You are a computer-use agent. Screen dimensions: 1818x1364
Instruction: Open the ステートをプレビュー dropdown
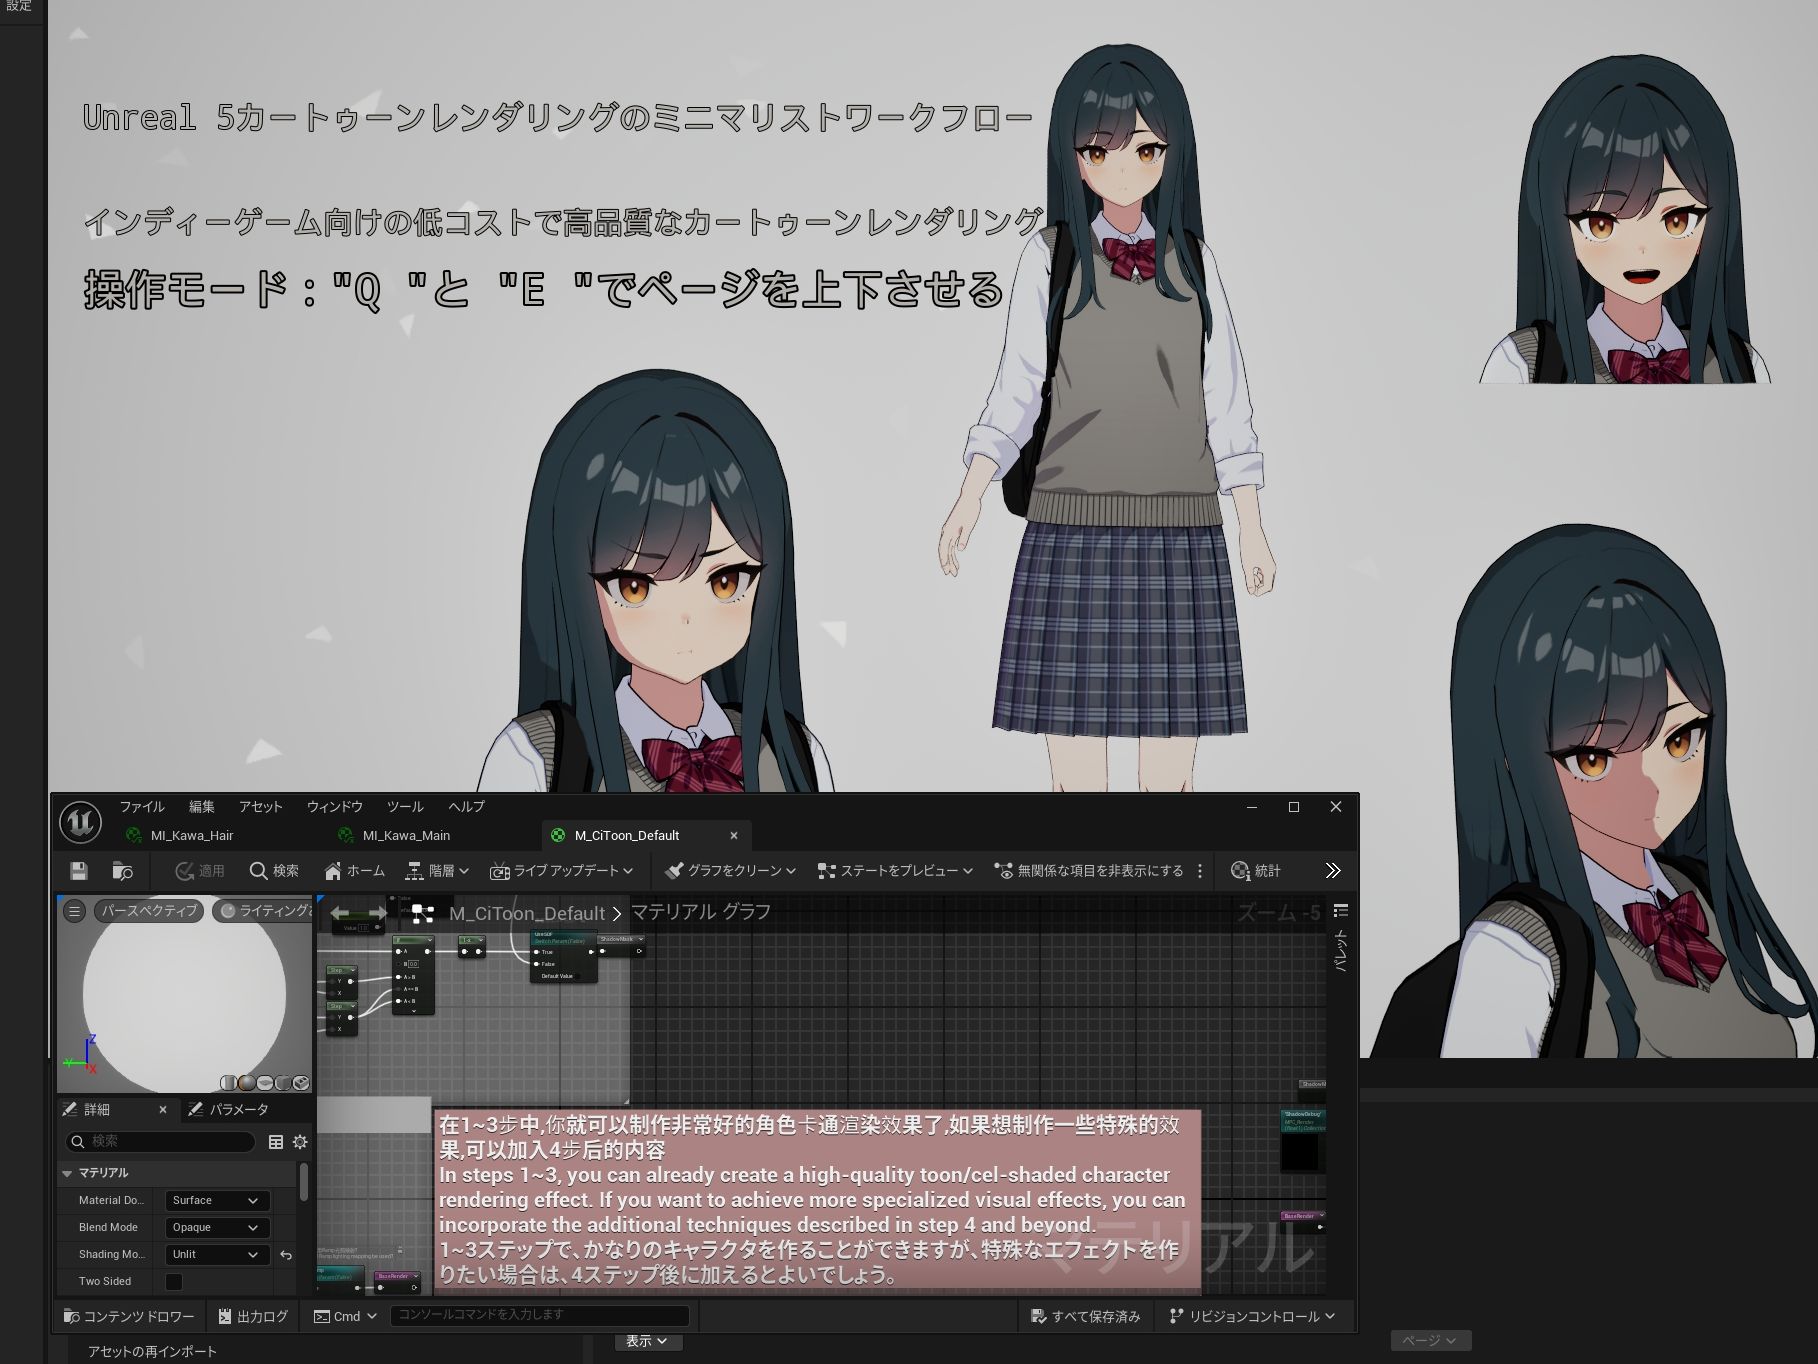pos(895,871)
